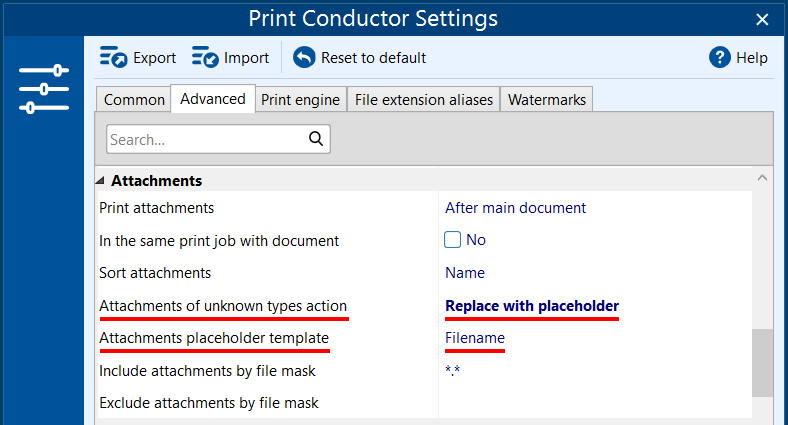Collapse the Attachments section

point(101,181)
